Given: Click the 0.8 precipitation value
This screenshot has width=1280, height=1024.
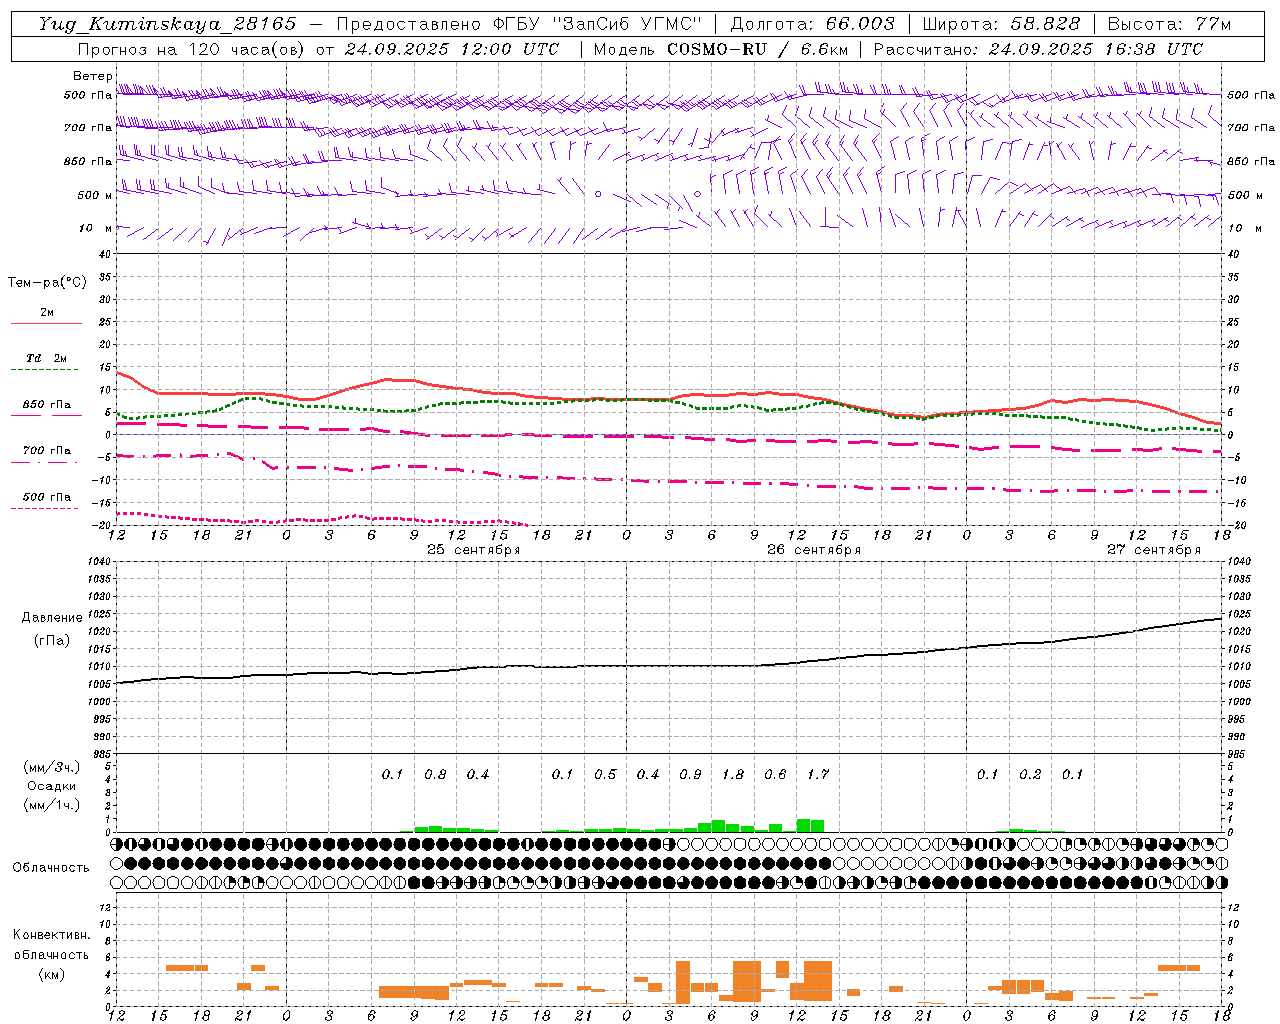Looking at the screenshot, I should tap(435, 775).
